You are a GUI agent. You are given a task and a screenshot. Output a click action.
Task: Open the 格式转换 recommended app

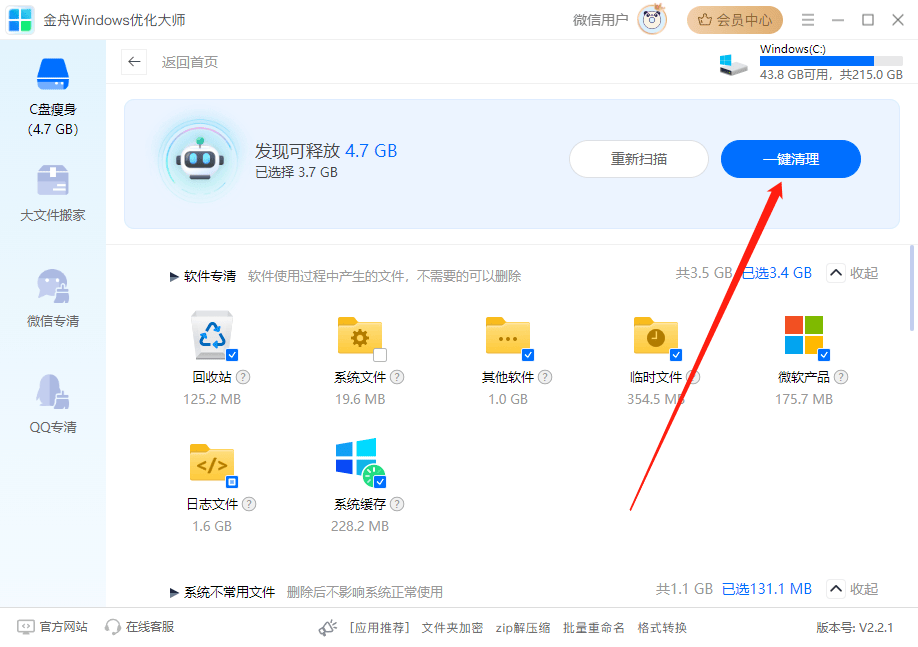[x=662, y=628]
